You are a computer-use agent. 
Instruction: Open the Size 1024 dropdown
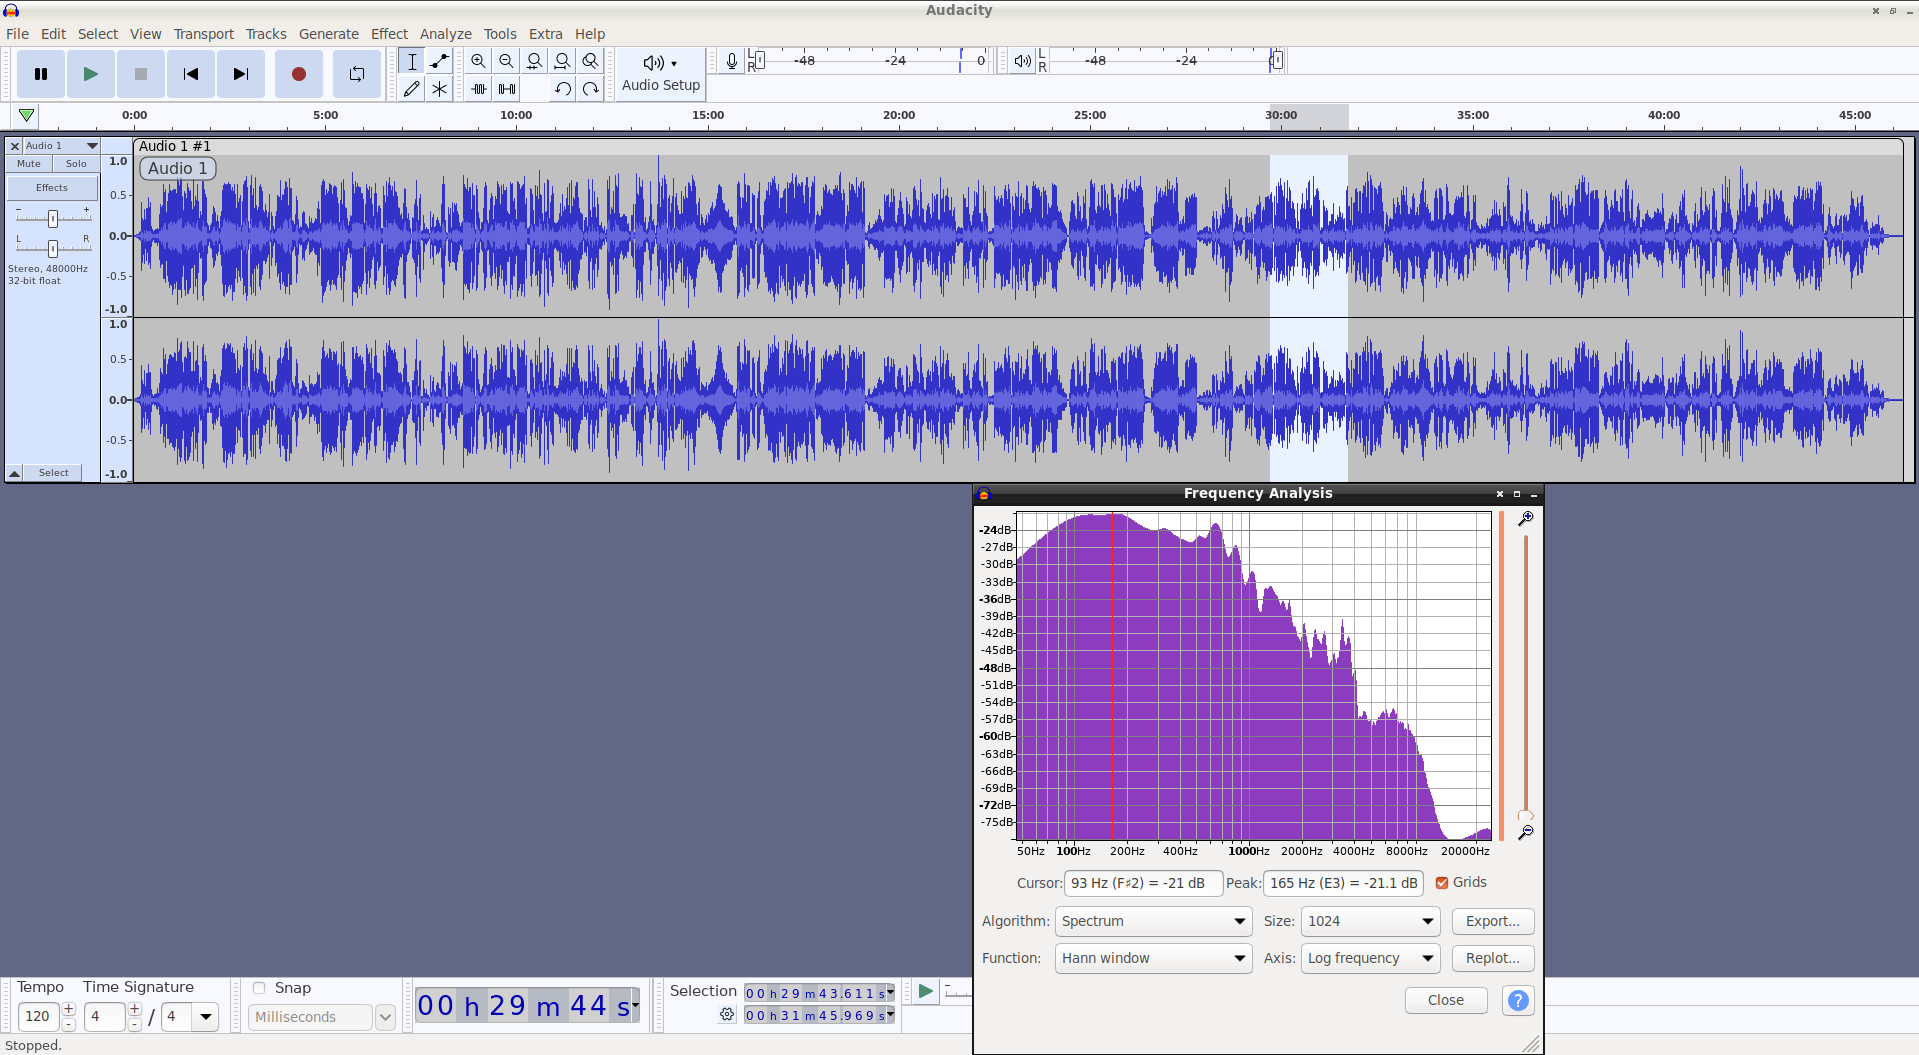[1370, 921]
